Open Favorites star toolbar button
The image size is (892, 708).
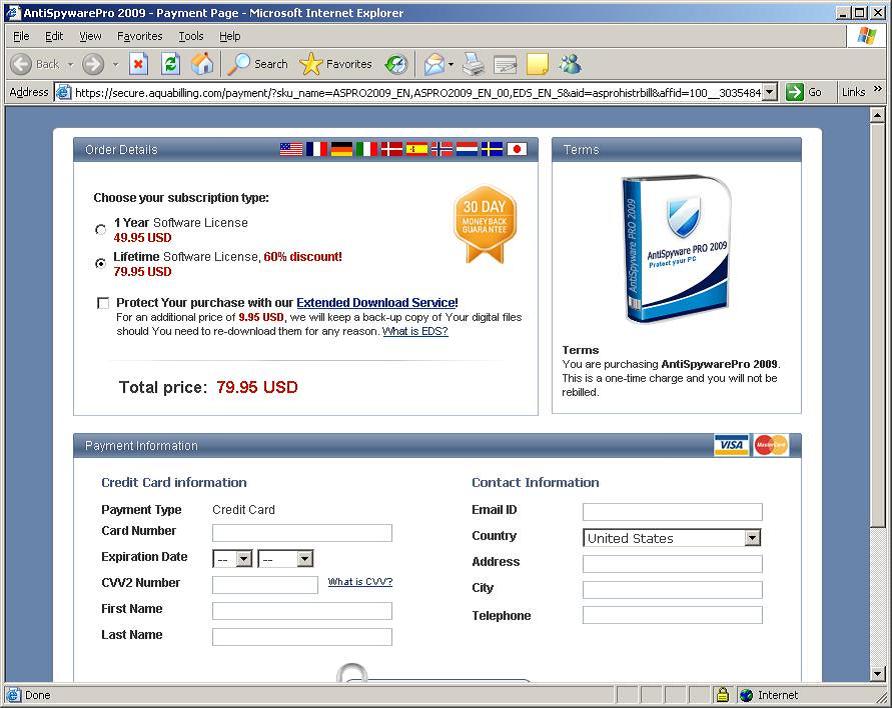(336, 64)
